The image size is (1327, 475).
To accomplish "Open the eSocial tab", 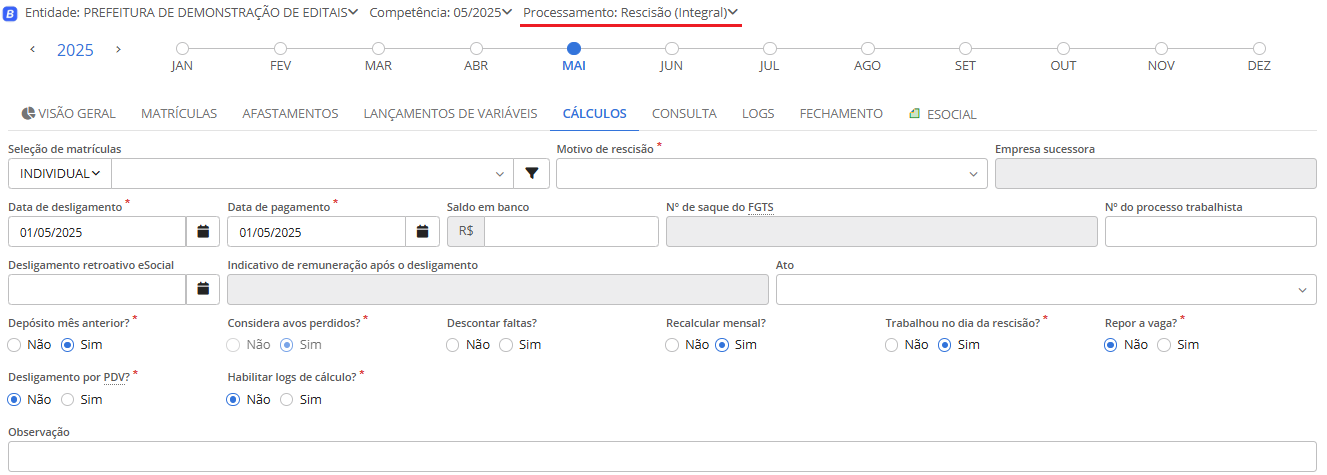I will click(x=942, y=114).
